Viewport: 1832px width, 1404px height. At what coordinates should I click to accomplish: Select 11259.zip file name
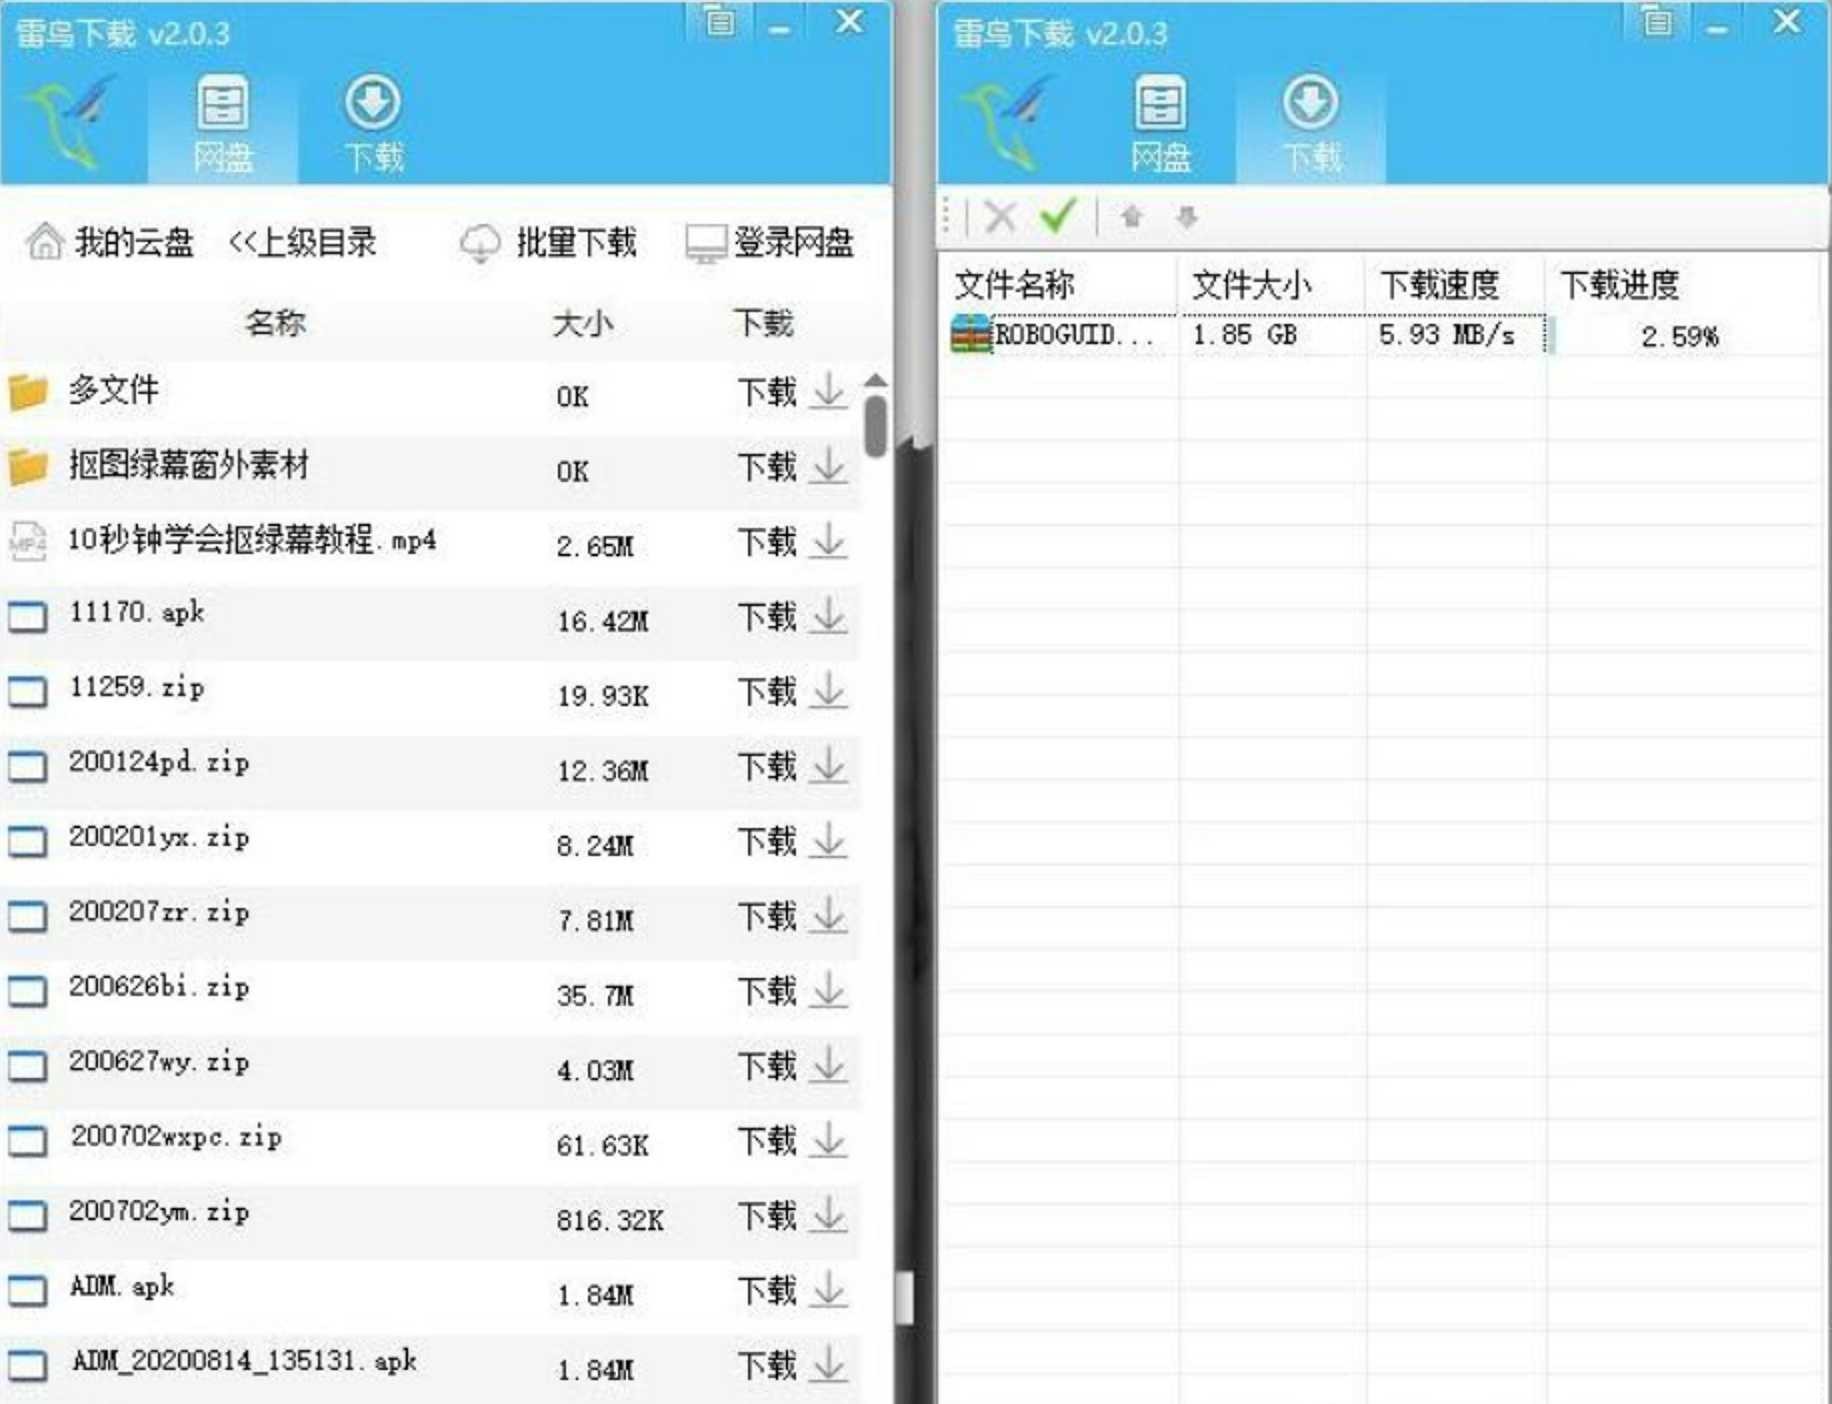pyautogui.click(x=136, y=688)
